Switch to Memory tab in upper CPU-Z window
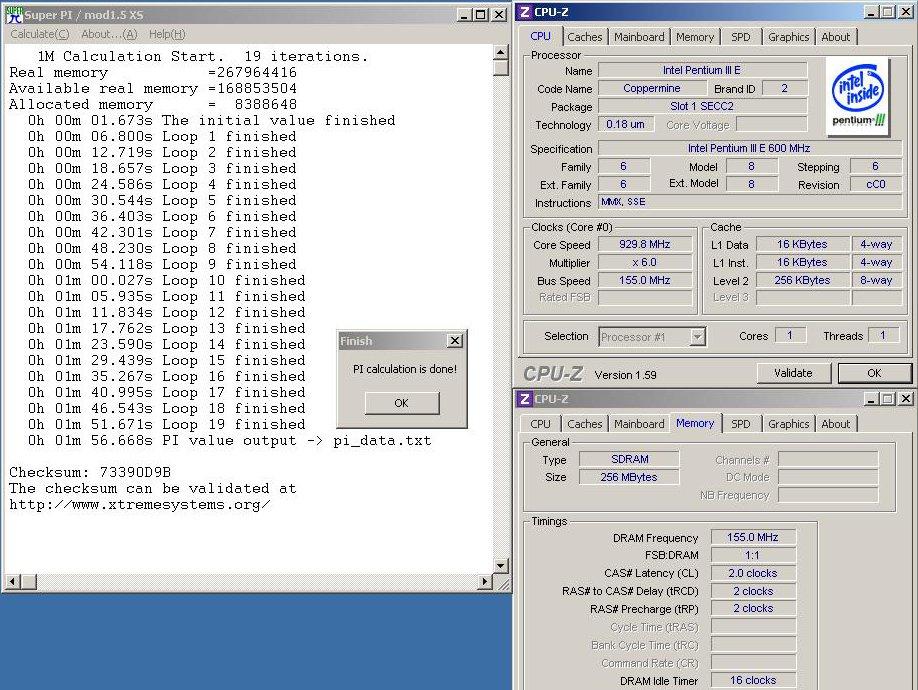 pos(695,37)
